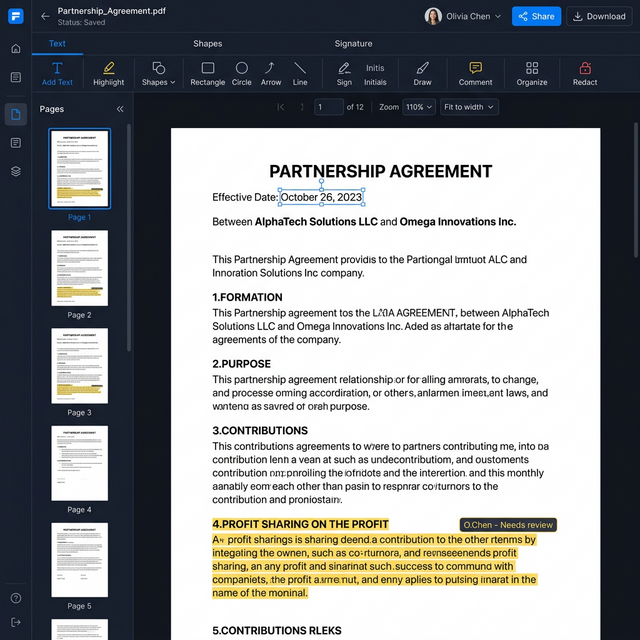This screenshot has height=640, width=640.
Task: Click the sidebar icon above the Layers icon
Action: coord(16,143)
